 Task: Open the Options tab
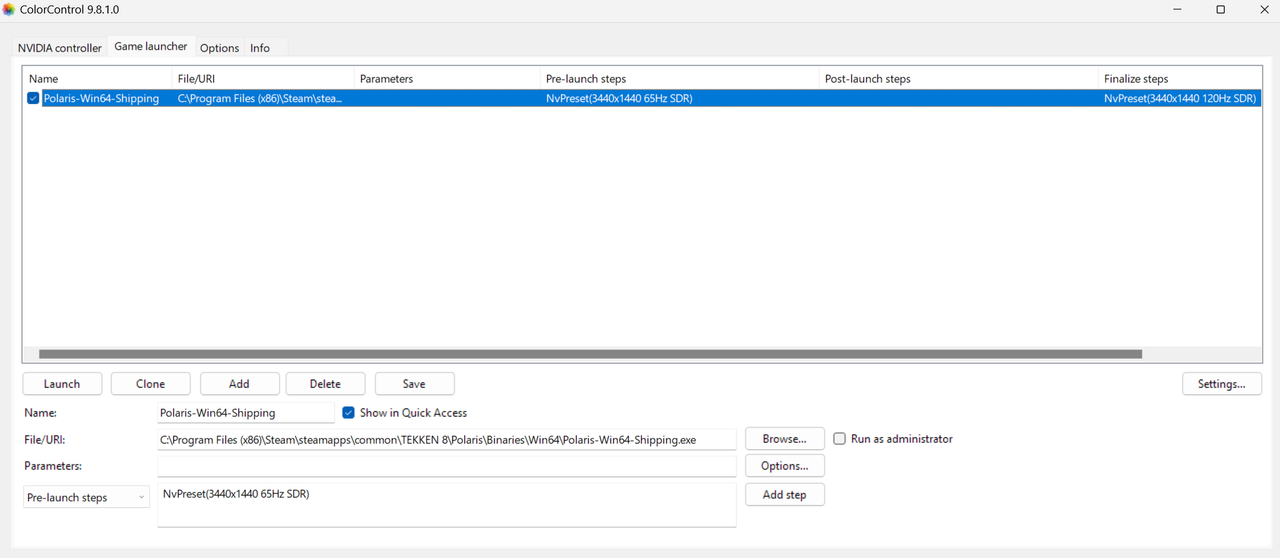(x=219, y=47)
